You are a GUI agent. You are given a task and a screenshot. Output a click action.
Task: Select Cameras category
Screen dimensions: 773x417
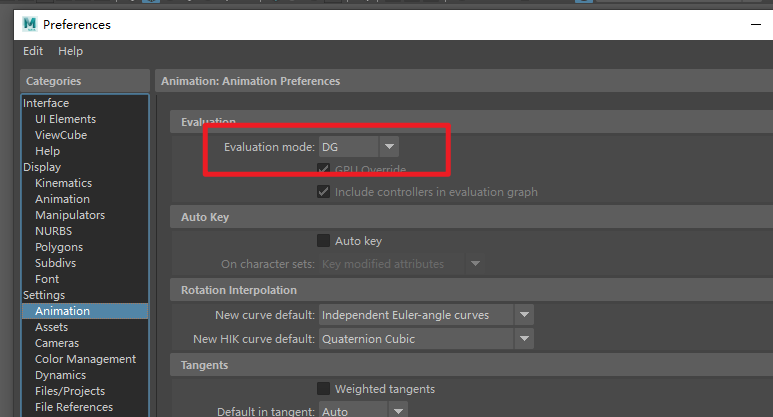pos(57,343)
